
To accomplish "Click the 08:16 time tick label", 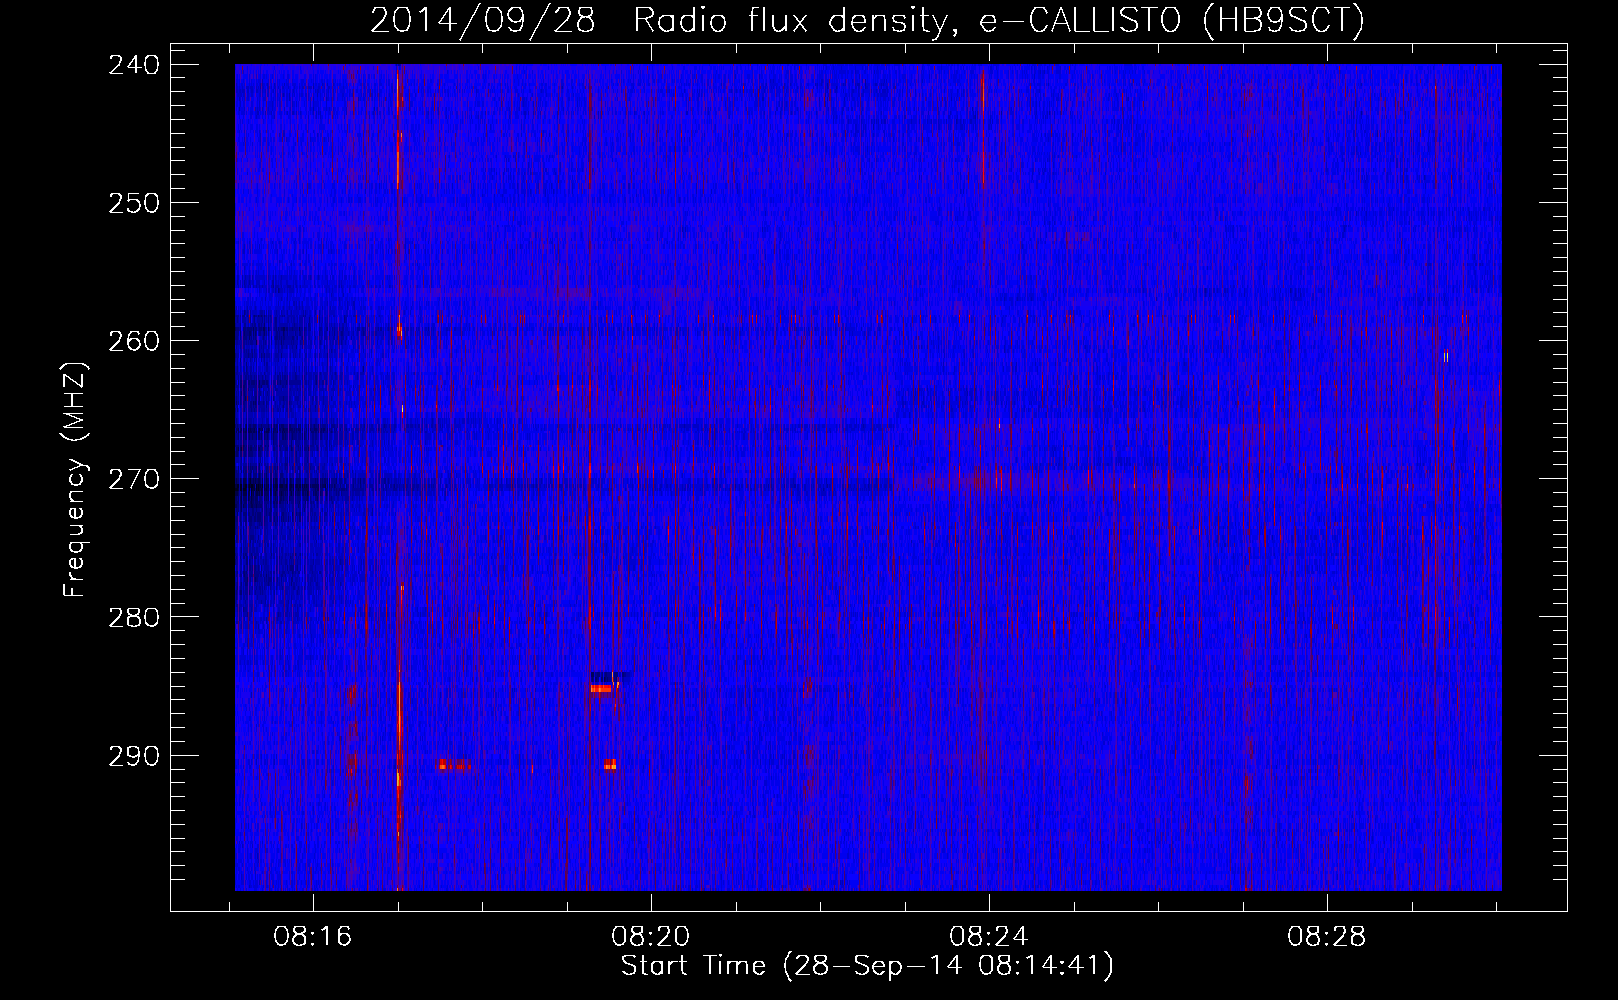I will click(313, 937).
